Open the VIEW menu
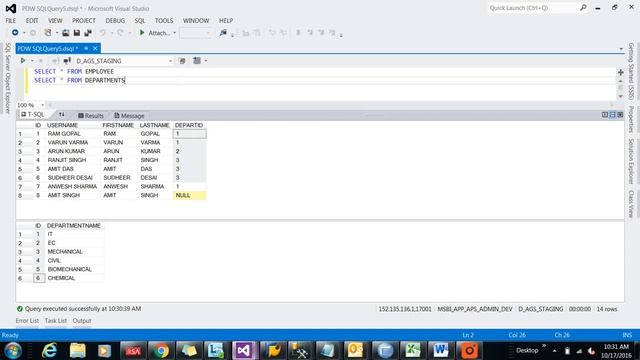The width and height of the screenshot is (640, 360). 55,20
